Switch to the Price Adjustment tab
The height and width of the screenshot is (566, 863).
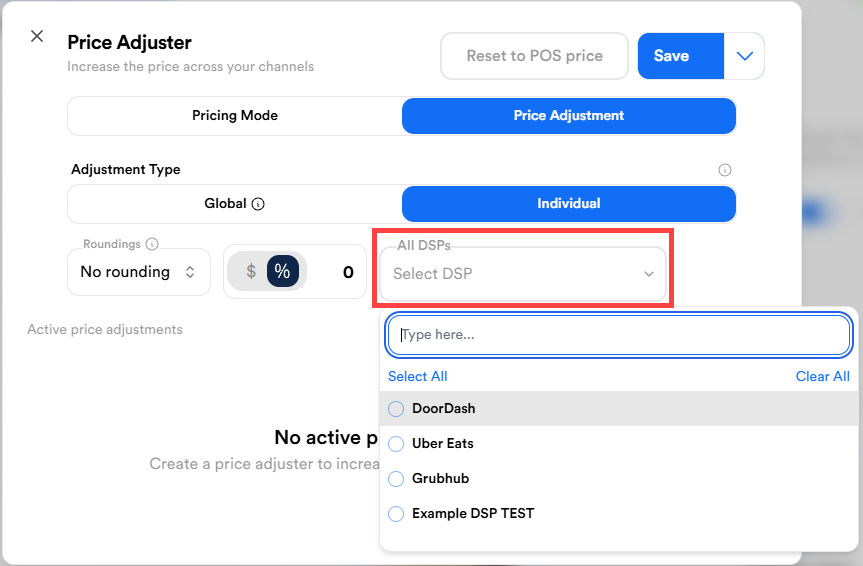click(568, 116)
